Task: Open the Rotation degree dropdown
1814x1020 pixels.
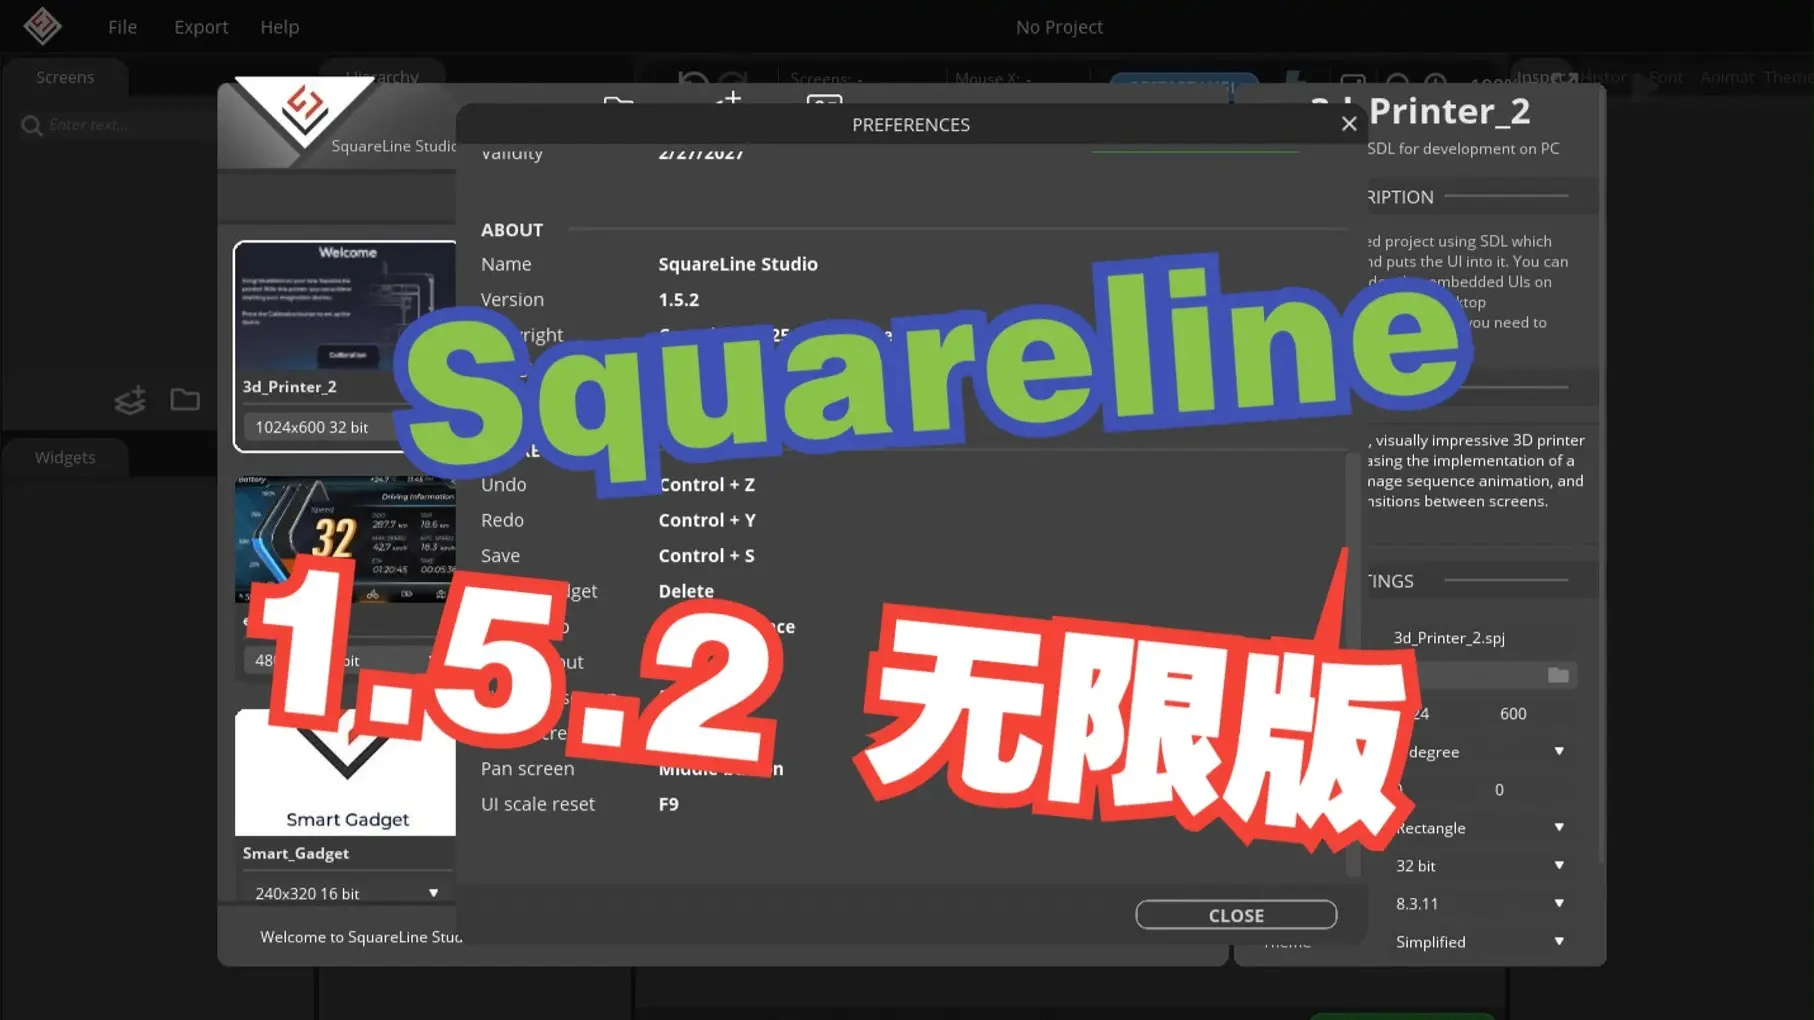Action: [1558, 751]
